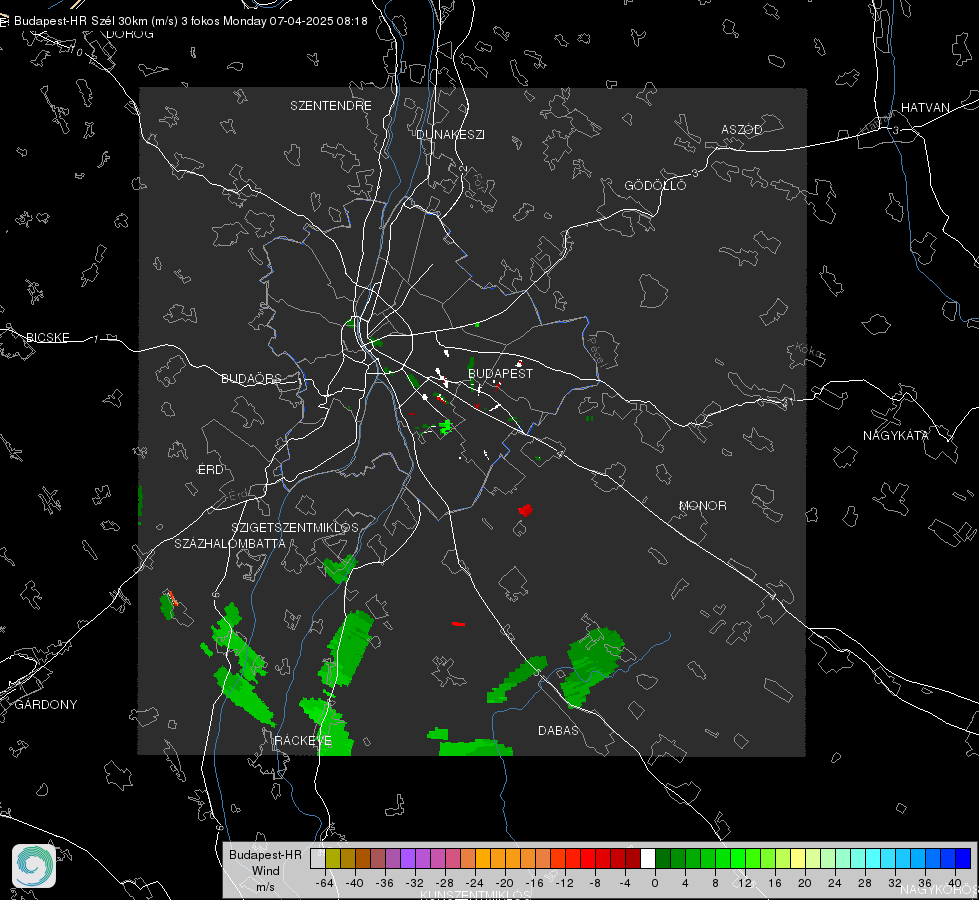979x900 pixels.
Task: Click the RÁCKEVE town label
Action: tap(303, 741)
